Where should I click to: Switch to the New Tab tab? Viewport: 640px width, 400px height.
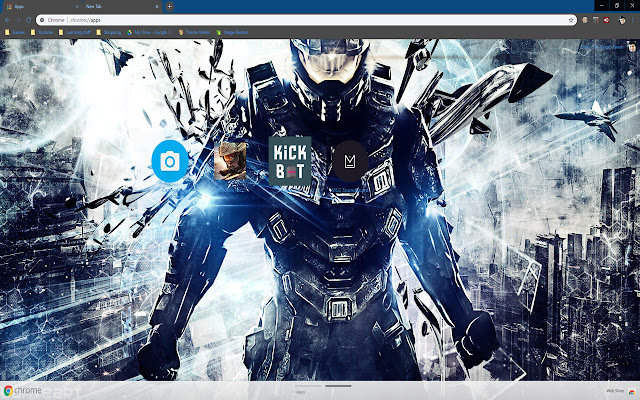click(122, 7)
